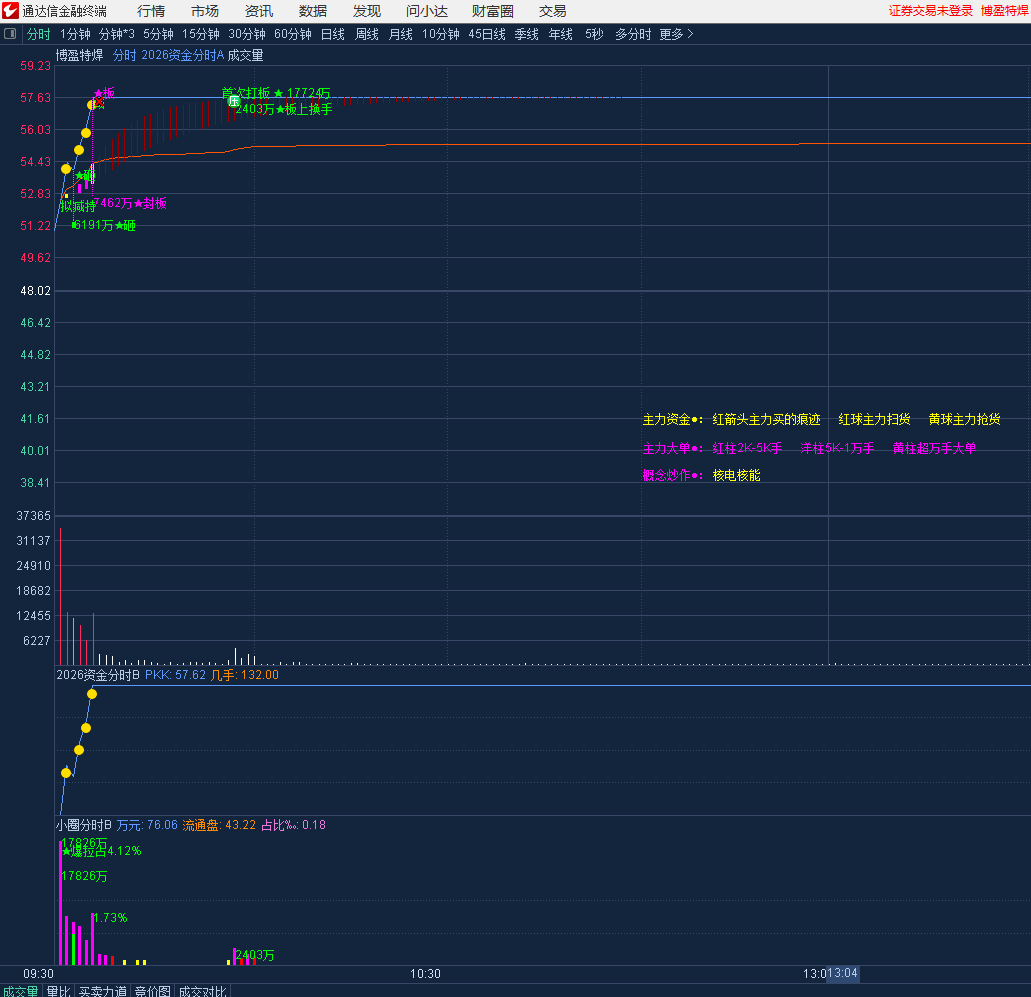Switch to the 买卖力道 tab
Image resolution: width=1031 pixels, height=997 pixels.
[x=100, y=989]
